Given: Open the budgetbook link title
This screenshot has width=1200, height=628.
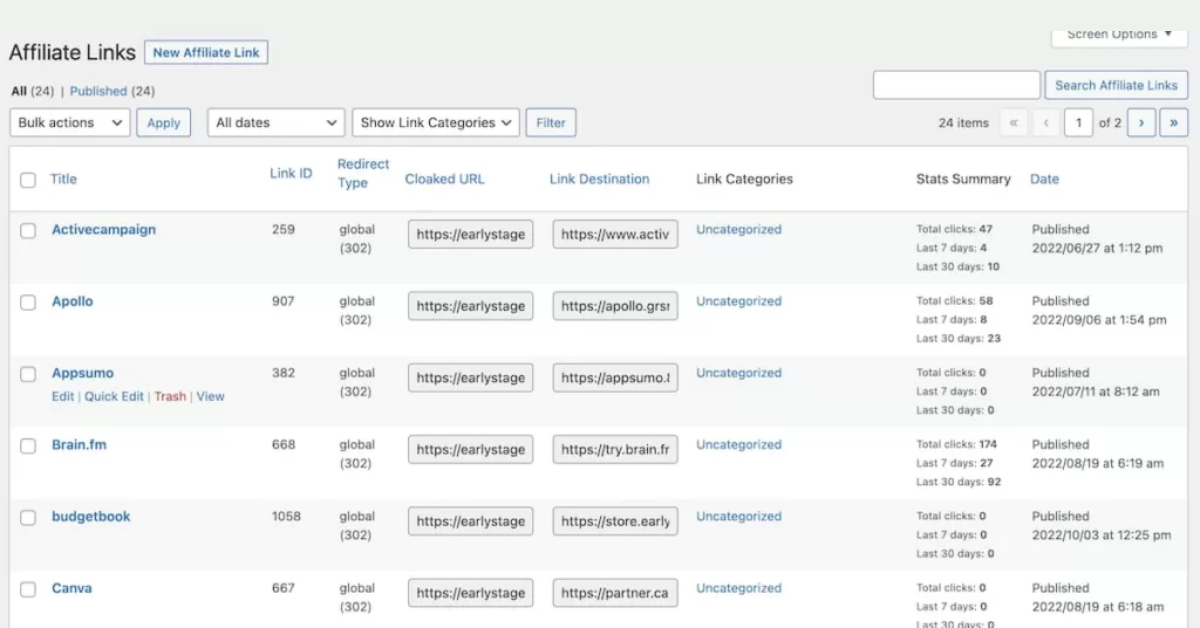Looking at the screenshot, I should coord(91,517).
